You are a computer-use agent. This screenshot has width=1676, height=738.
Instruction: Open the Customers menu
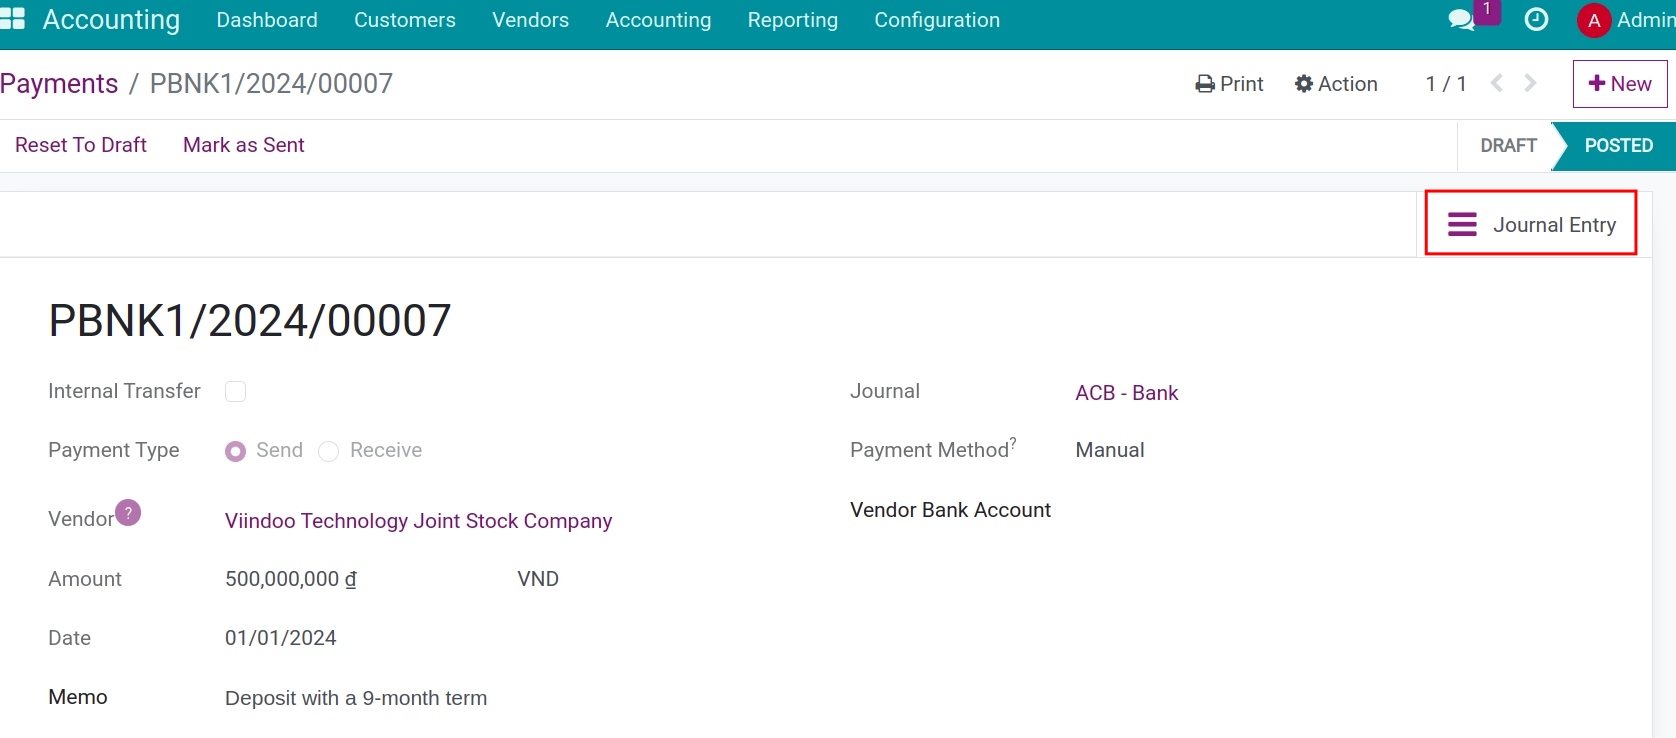pos(405,20)
